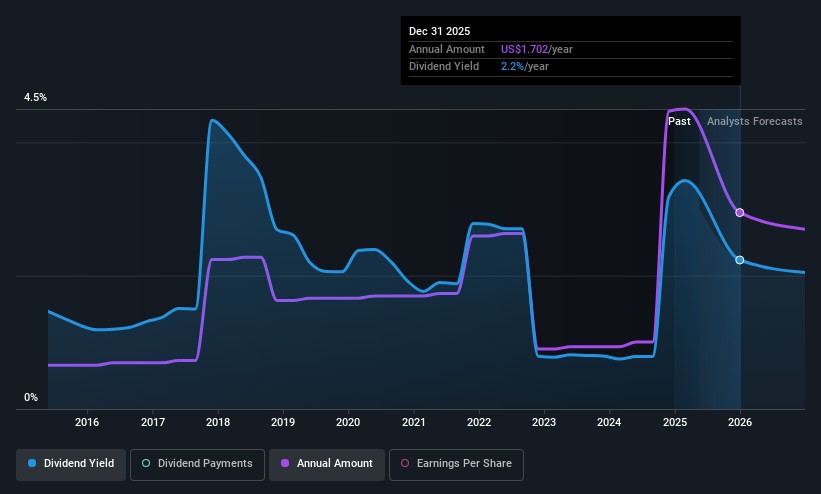The height and width of the screenshot is (494, 821).
Task: Click the 4.5% y-axis label
Action: 35,97
